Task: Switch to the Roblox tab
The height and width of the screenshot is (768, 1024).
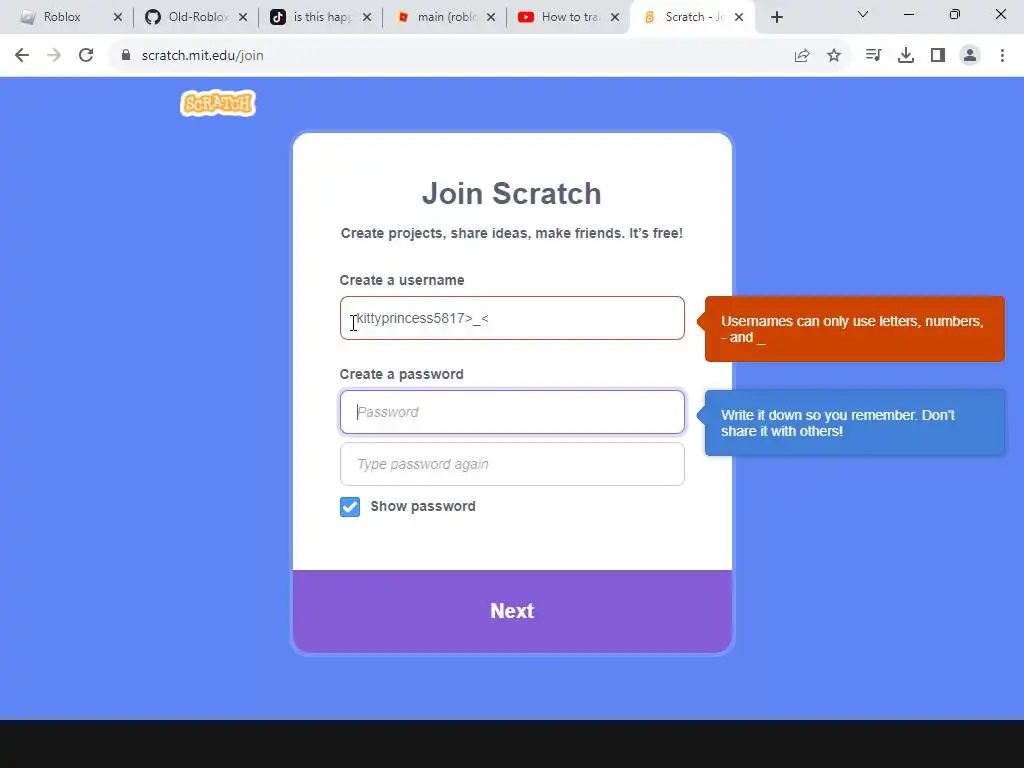Action: (62, 17)
